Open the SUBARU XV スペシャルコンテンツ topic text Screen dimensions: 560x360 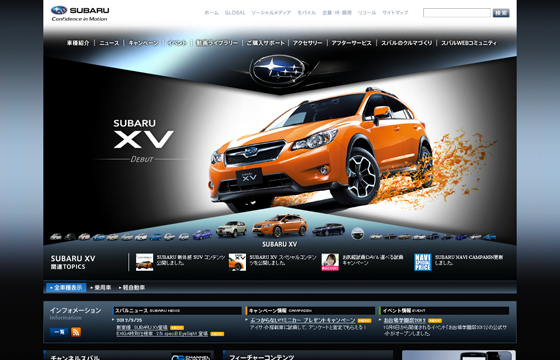[x=283, y=260]
